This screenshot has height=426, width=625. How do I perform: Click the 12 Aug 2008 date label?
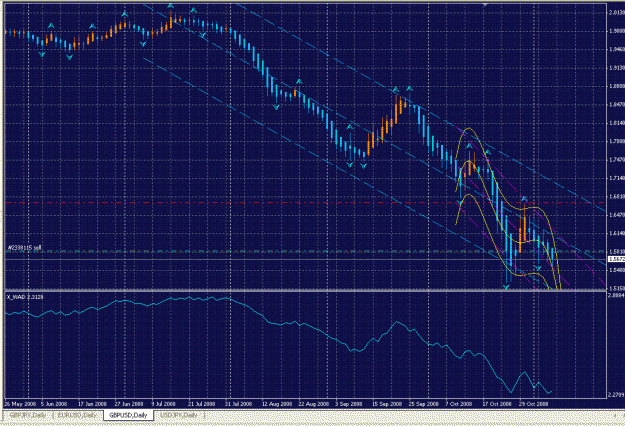[276, 404]
